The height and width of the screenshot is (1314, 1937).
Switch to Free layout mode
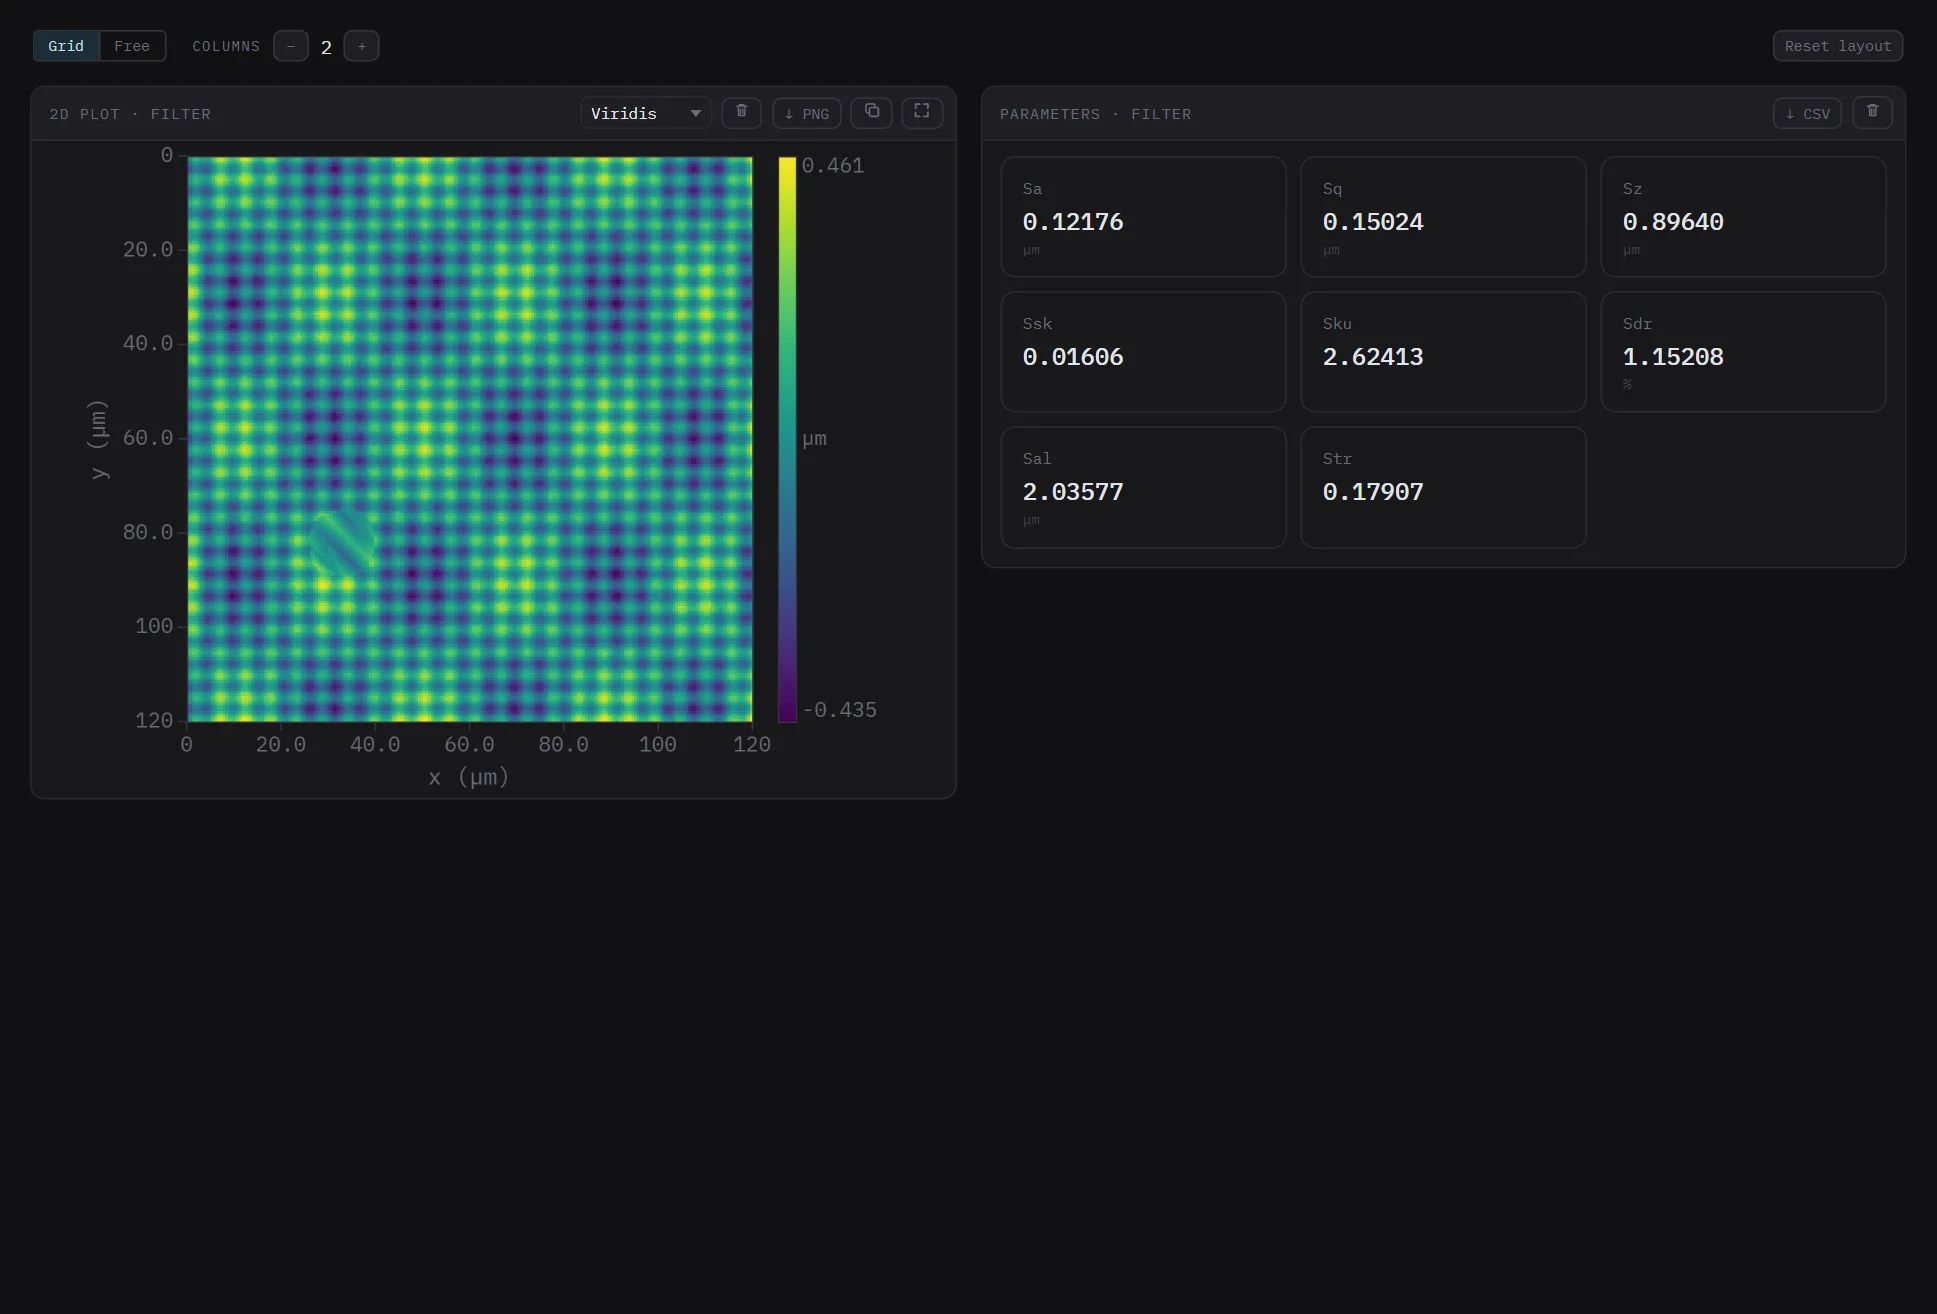(x=132, y=46)
